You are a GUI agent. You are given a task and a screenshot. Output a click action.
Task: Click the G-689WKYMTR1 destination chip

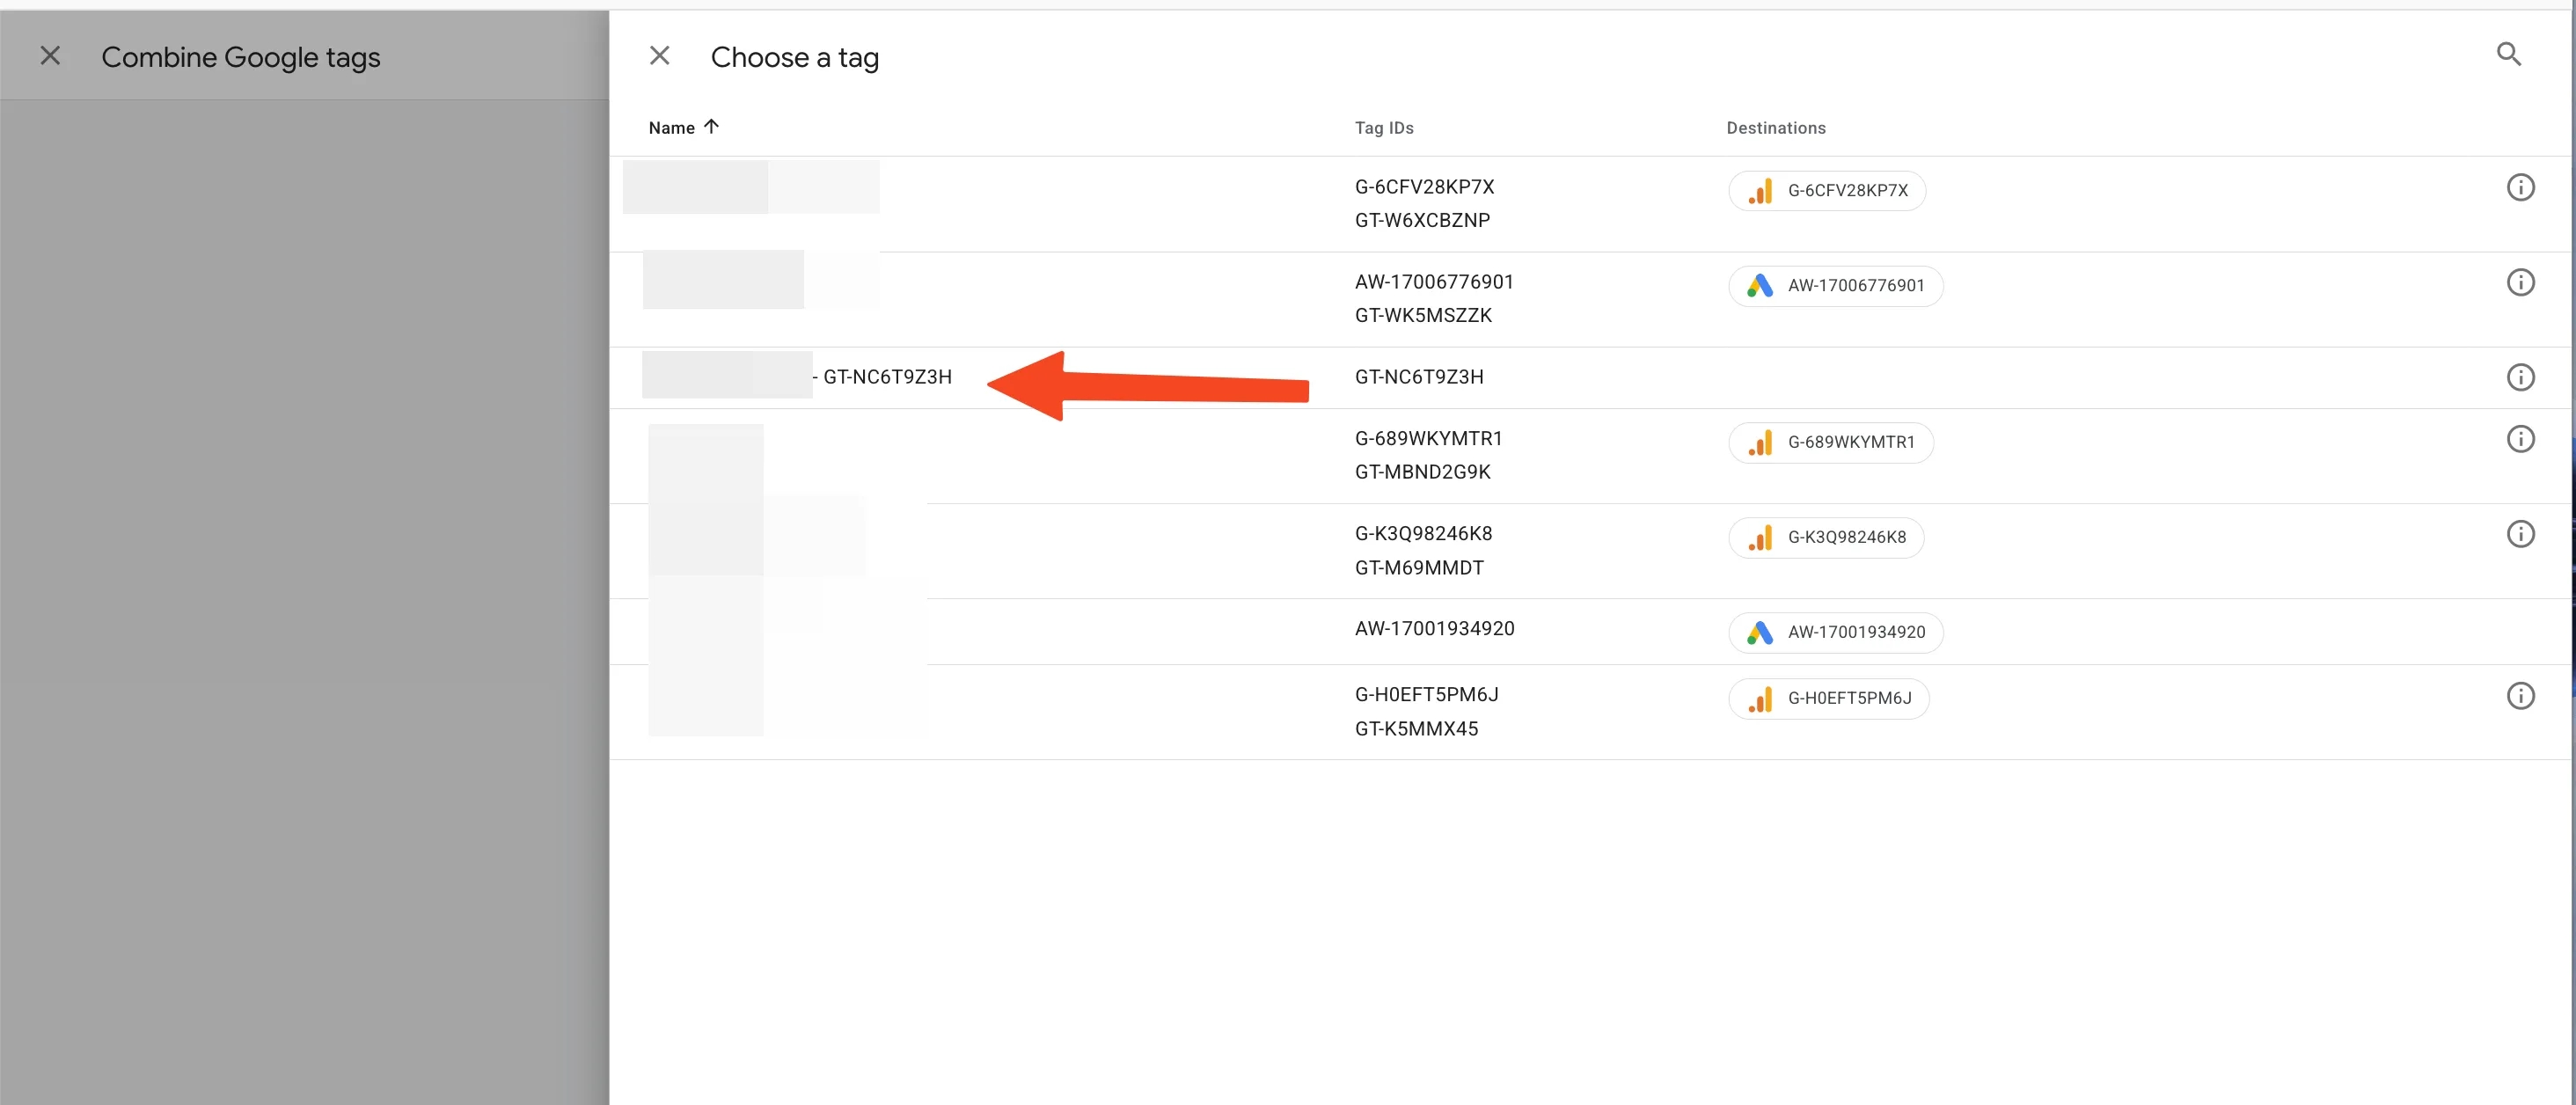pyautogui.click(x=1831, y=443)
